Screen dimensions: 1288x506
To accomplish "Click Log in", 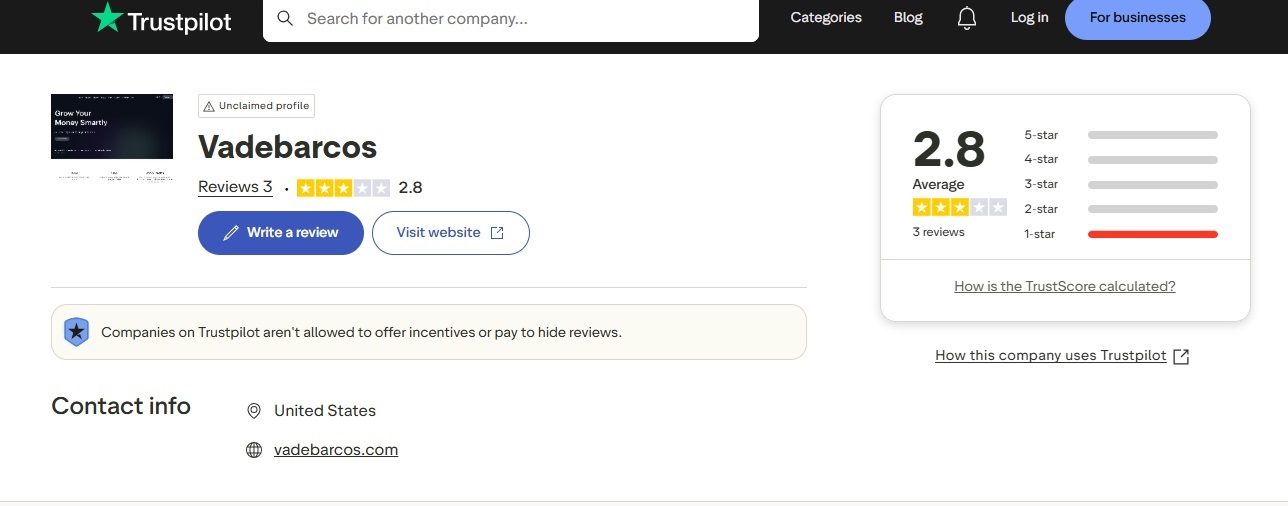I will coord(1029,18).
